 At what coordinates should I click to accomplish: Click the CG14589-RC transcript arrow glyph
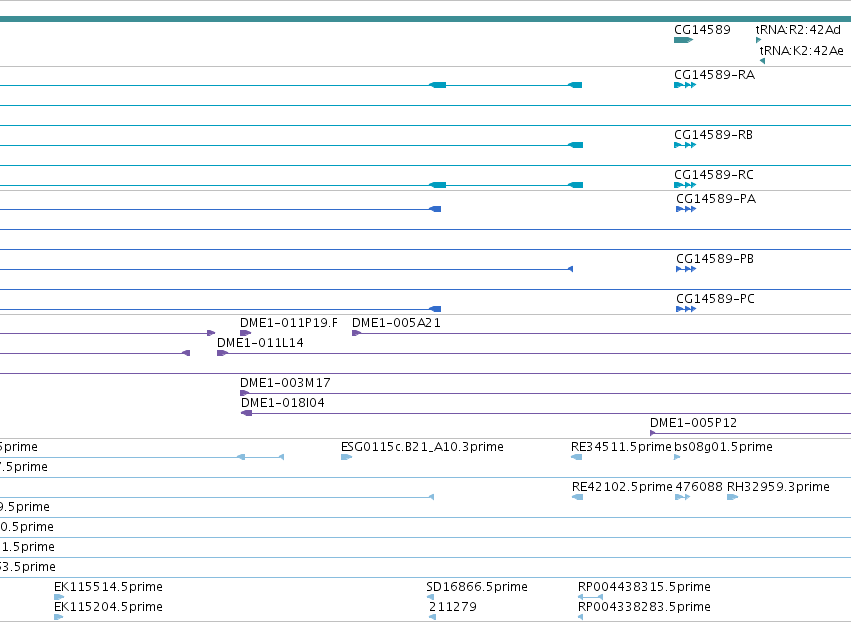tap(685, 185)
